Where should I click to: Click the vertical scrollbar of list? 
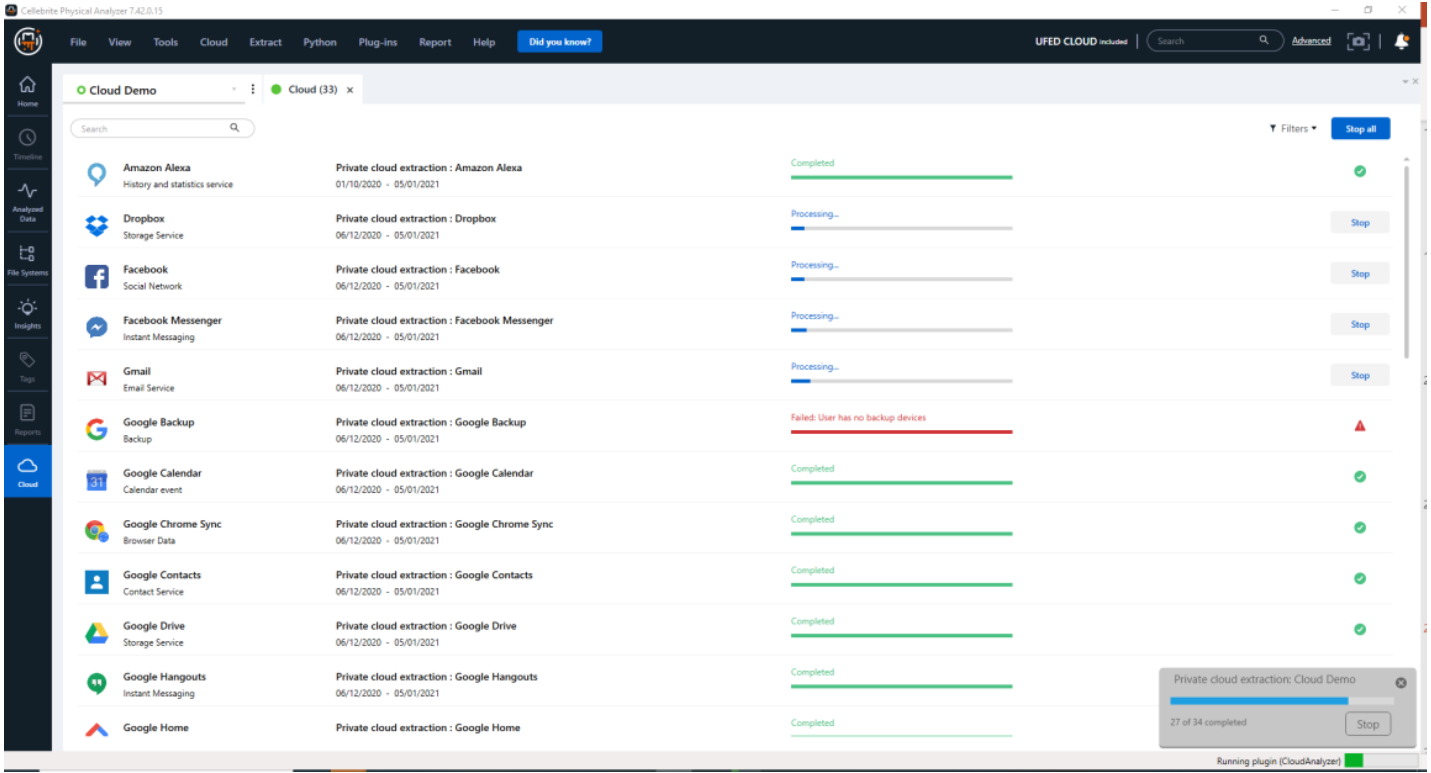click(1407, 260)
